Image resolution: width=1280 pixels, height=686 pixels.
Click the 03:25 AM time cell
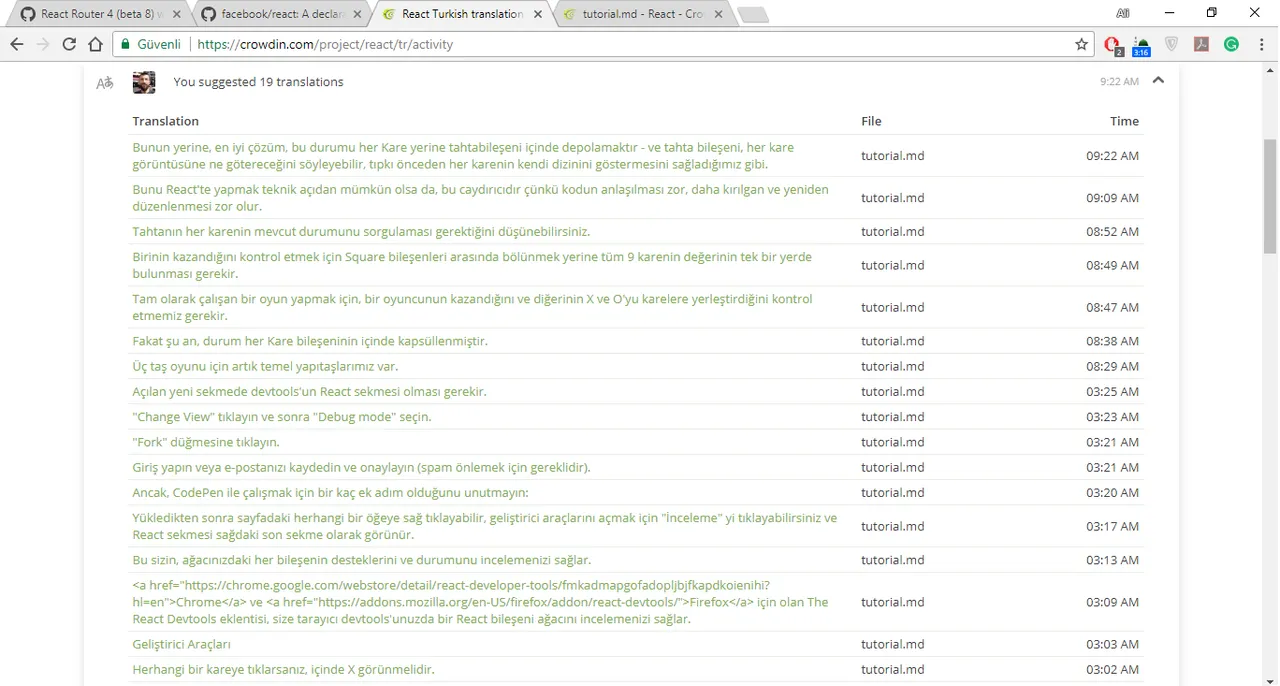coord(1113,392)
